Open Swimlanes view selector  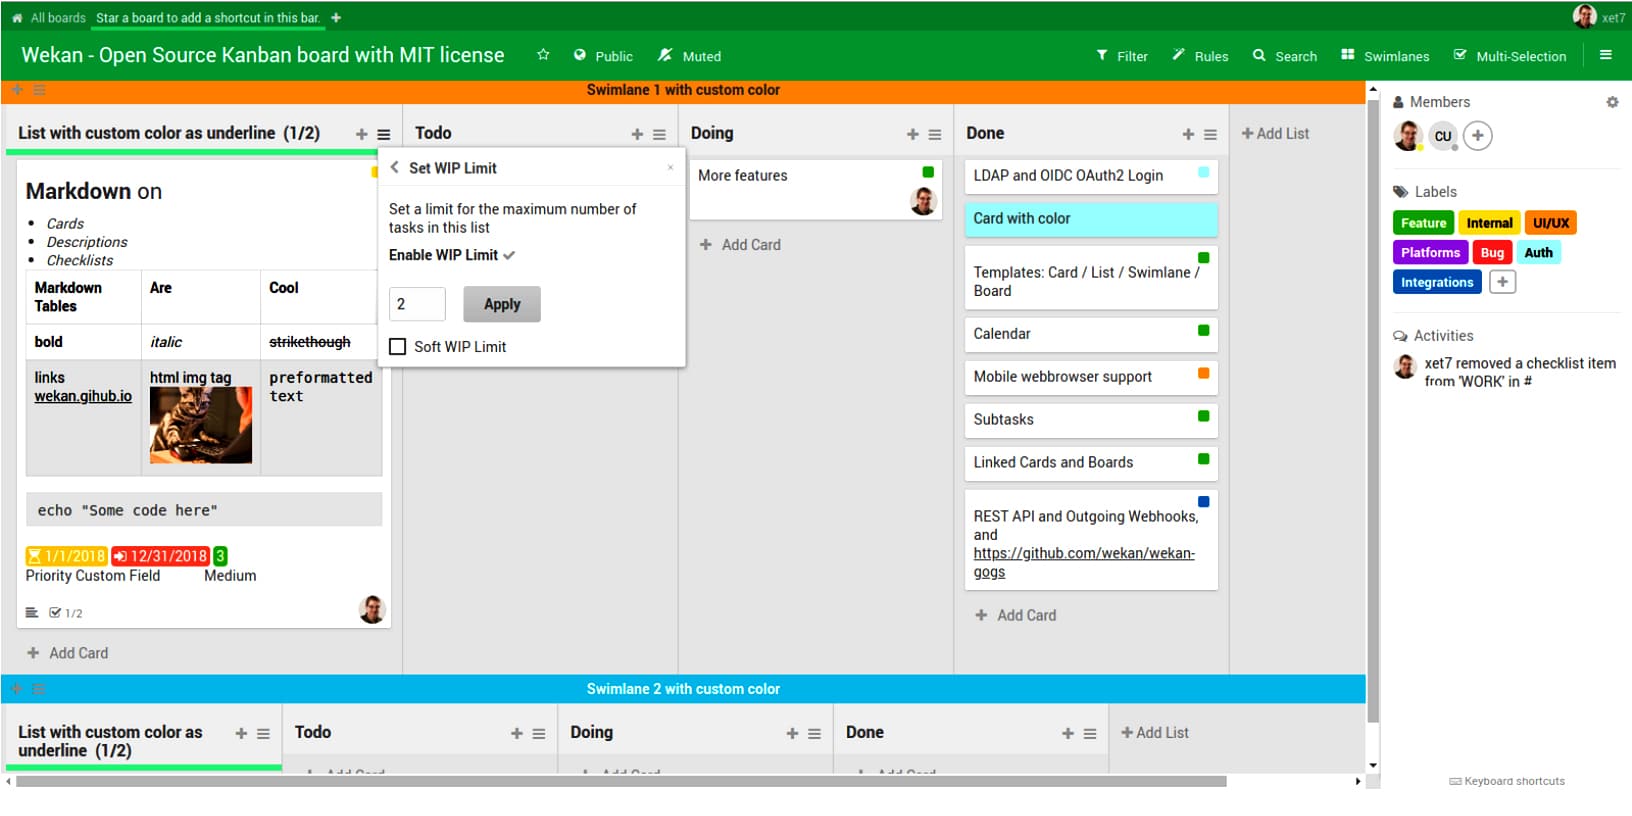pyautogui.click(x=1385, y=56)
